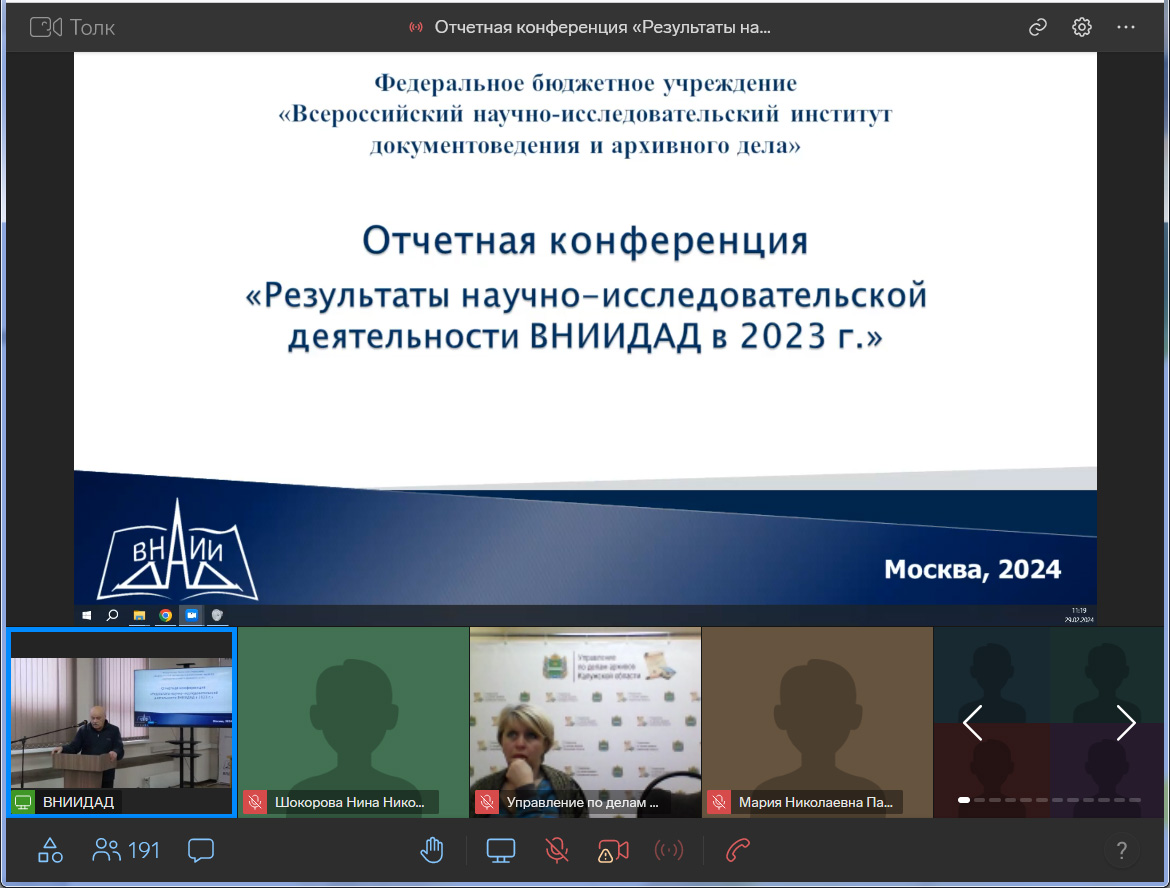This screenshot has height=888, width=1170.
Task: Raise hand in the conference
Action: tap(431, 851)
